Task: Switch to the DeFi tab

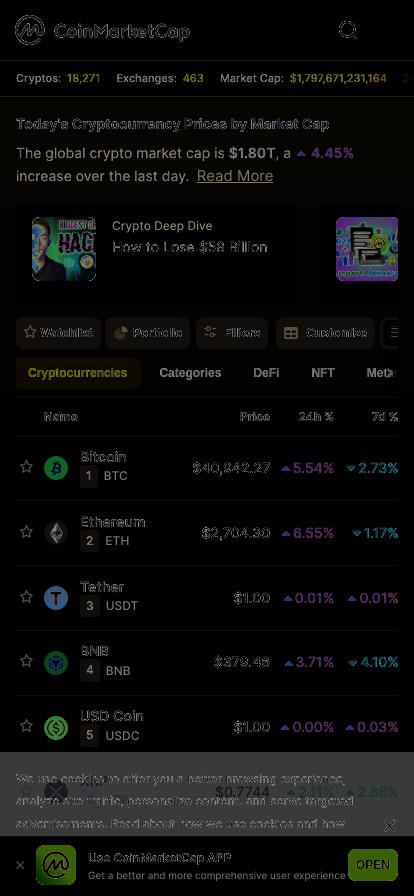Action: click(266, 373)
